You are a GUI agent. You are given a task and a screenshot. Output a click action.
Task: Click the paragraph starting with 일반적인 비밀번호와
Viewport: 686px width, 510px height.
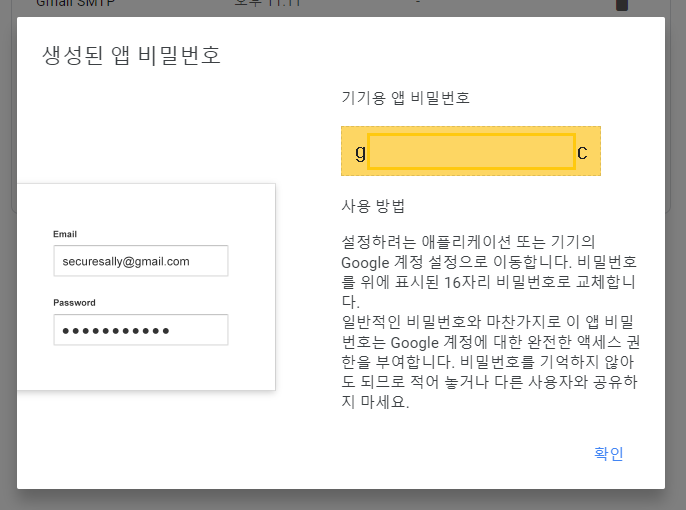[490, 361]
